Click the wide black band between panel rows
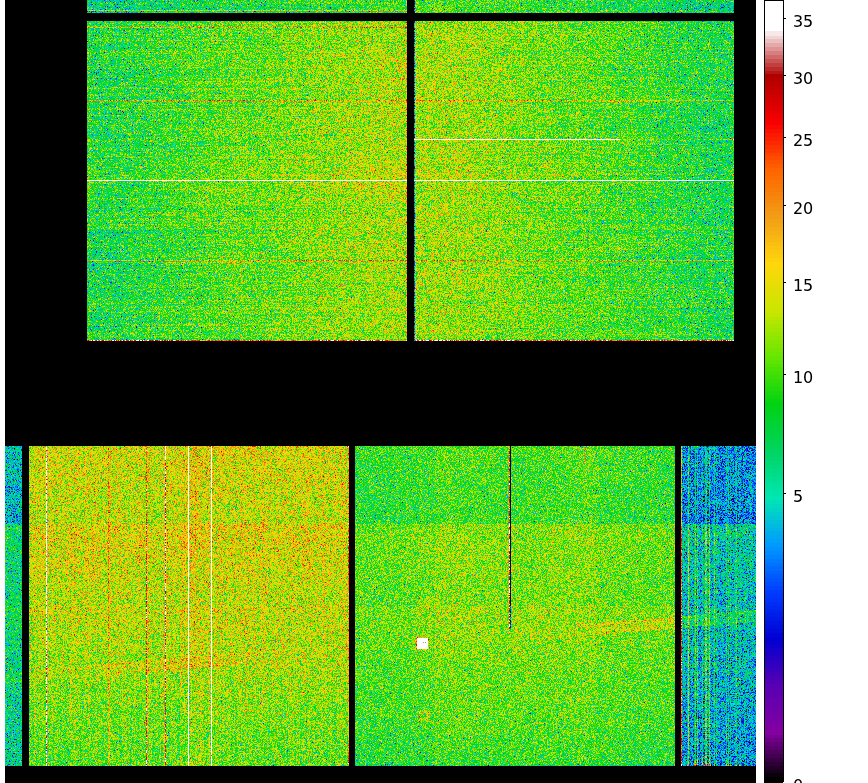The image size is (868, 783). (x=380, y=393)
